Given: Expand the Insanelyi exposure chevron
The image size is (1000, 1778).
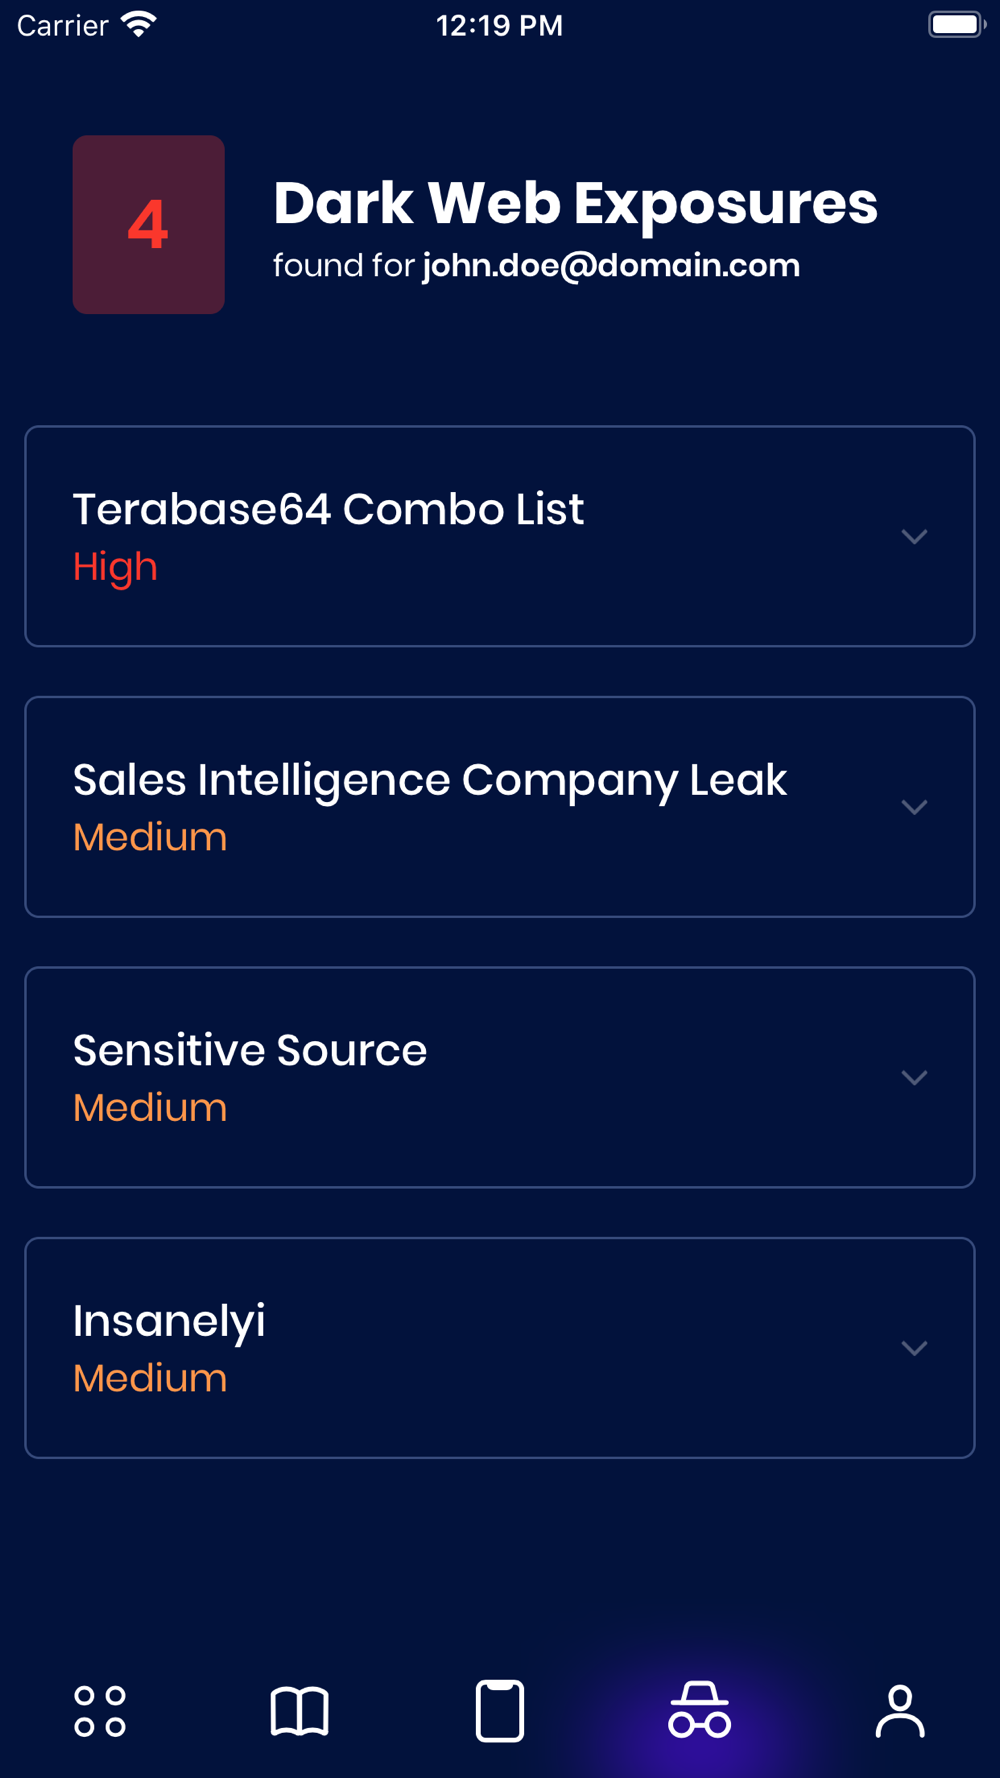Looking at the screenshot, I should pos(914,1348).
